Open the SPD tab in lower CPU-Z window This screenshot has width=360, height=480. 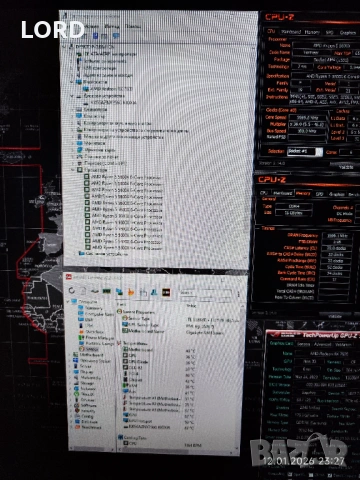(x=319, y=194)
